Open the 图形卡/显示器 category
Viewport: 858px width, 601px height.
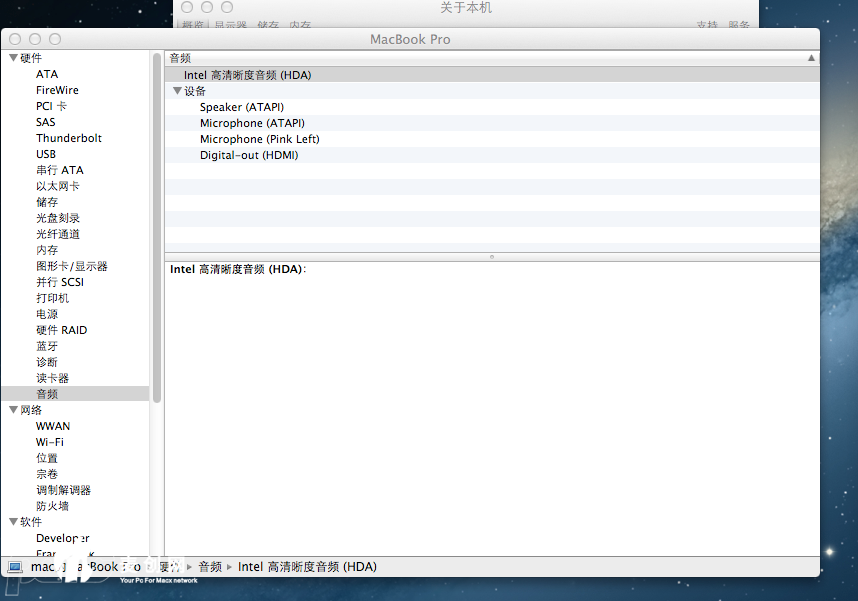pyautogui.click(x=72, y=266)
